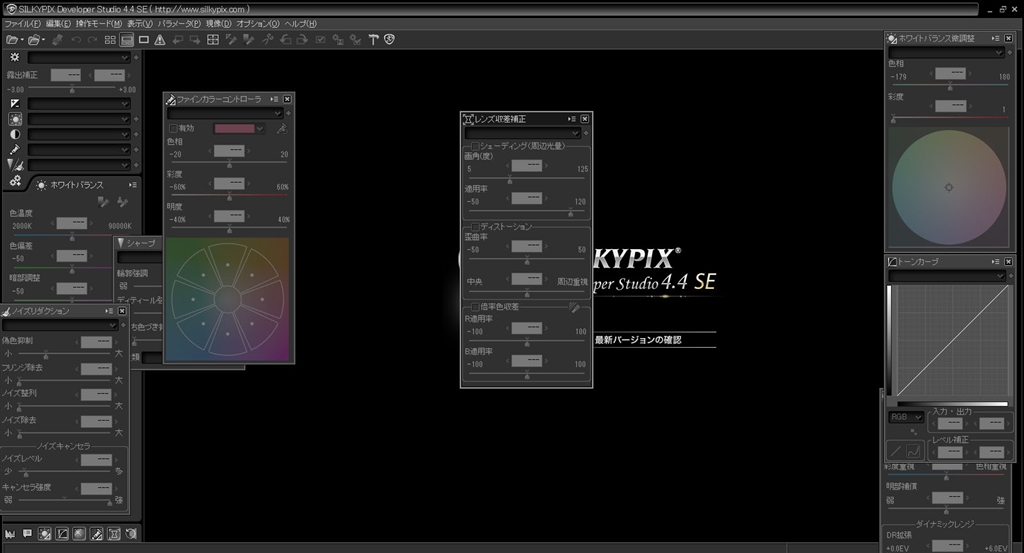Open the ファイル(F) menu
Viewport: 1024px width, 553px height.
22,24
